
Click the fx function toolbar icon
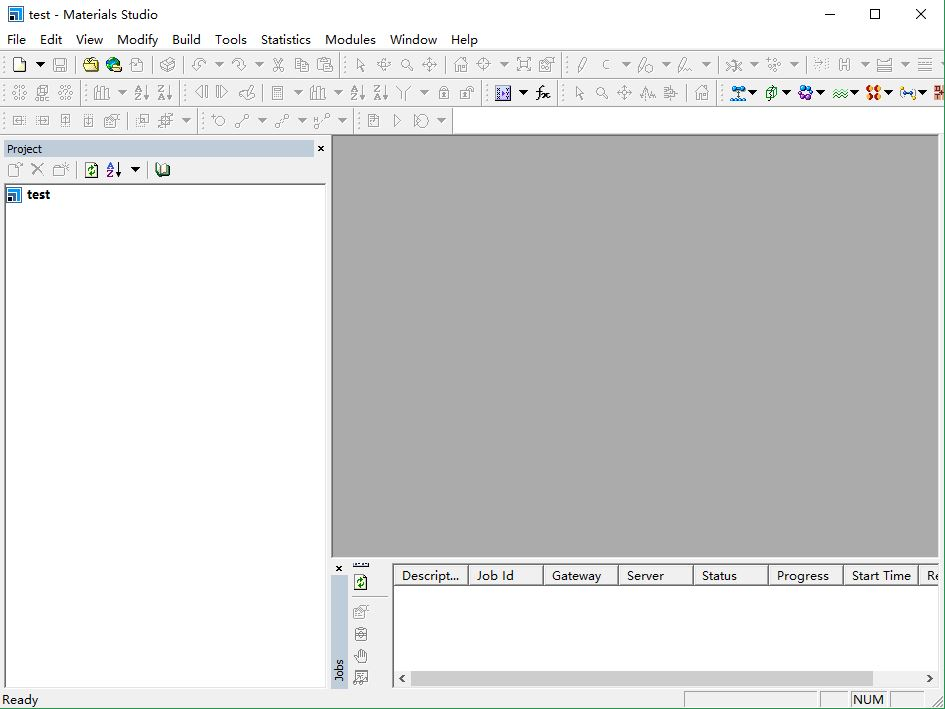[x=543, y=93]
